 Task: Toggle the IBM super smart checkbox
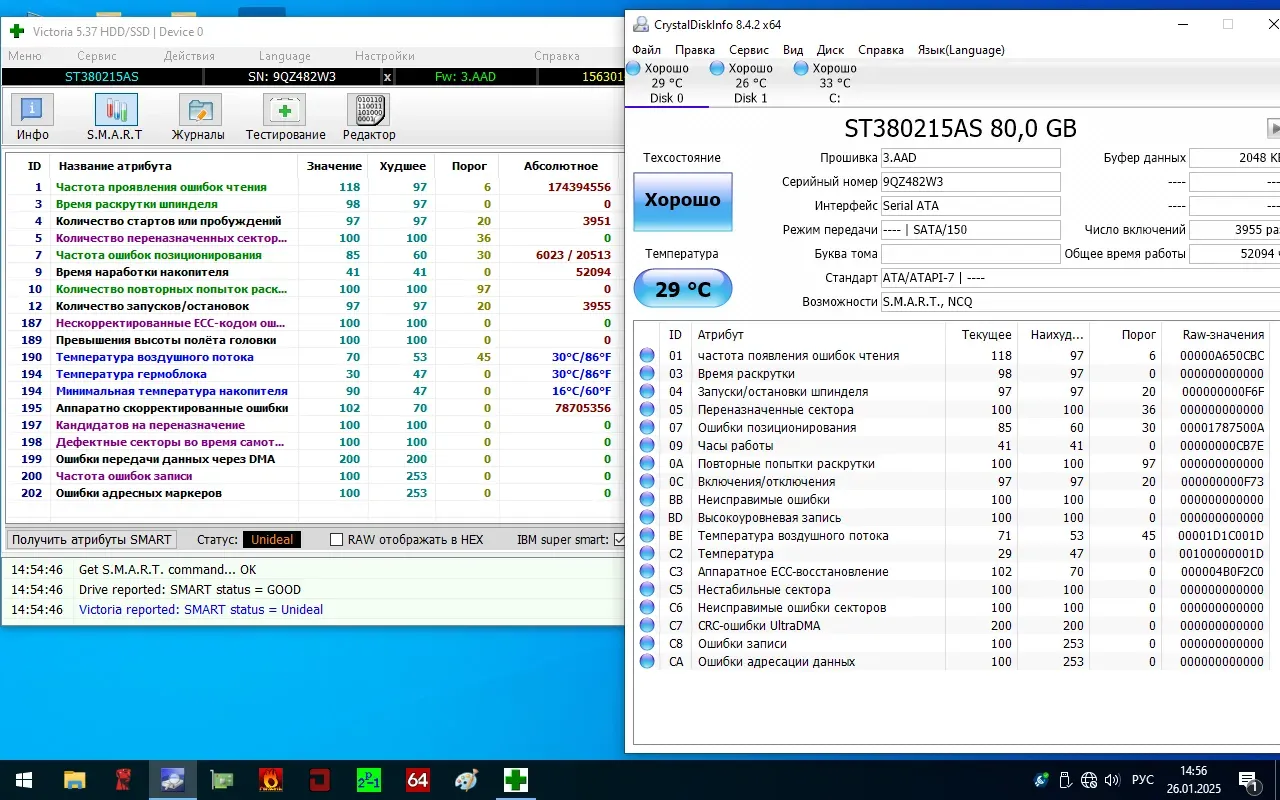pyautogui.click(x=619, y=540)
